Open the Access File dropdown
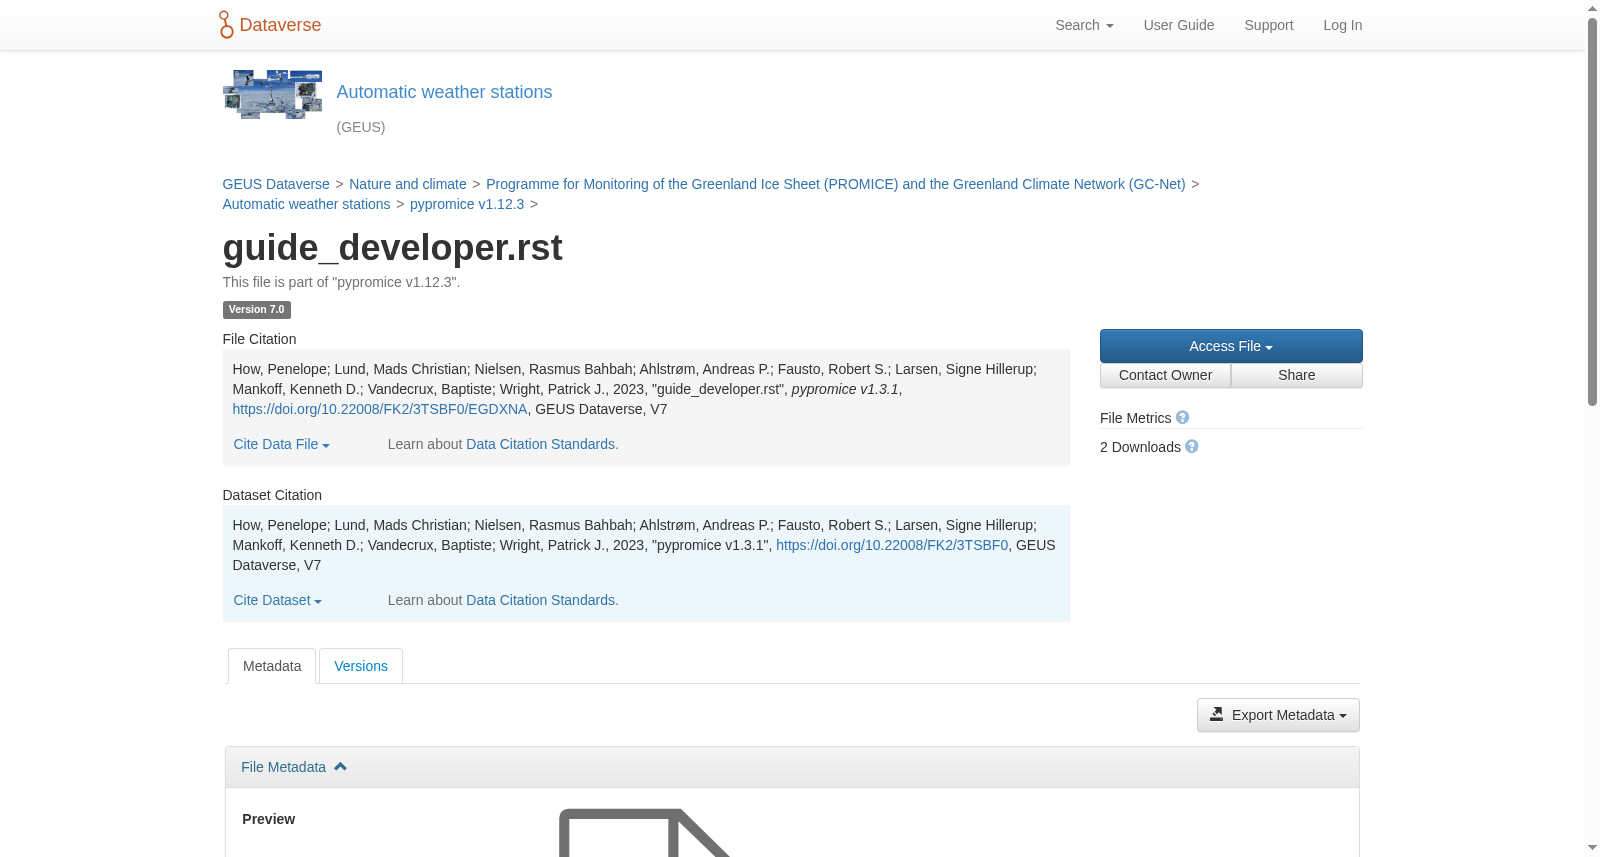Screen dimensions: 1600x857 1231,346
